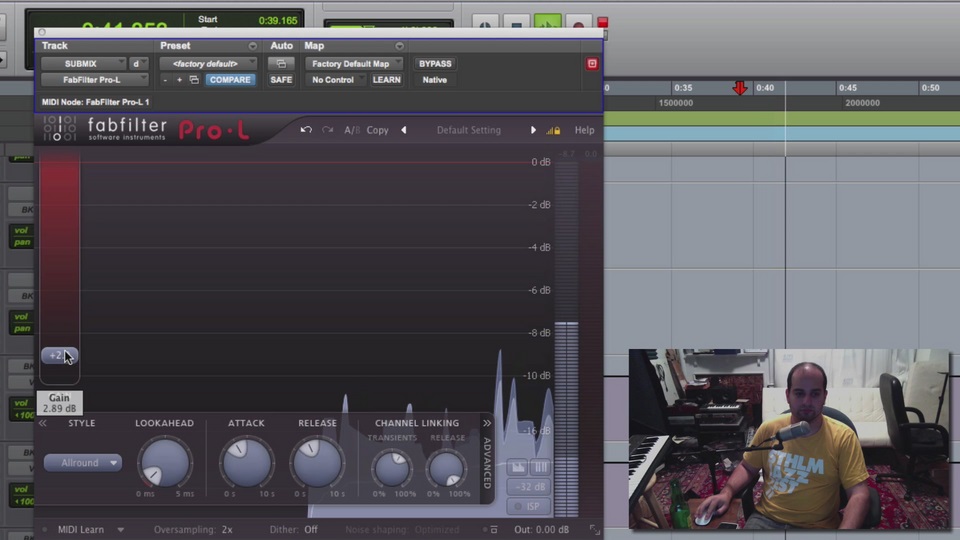This screenshot has height=540, width=960.
Task: Click the green track clip in timeline
Action: tap(782, 119)
